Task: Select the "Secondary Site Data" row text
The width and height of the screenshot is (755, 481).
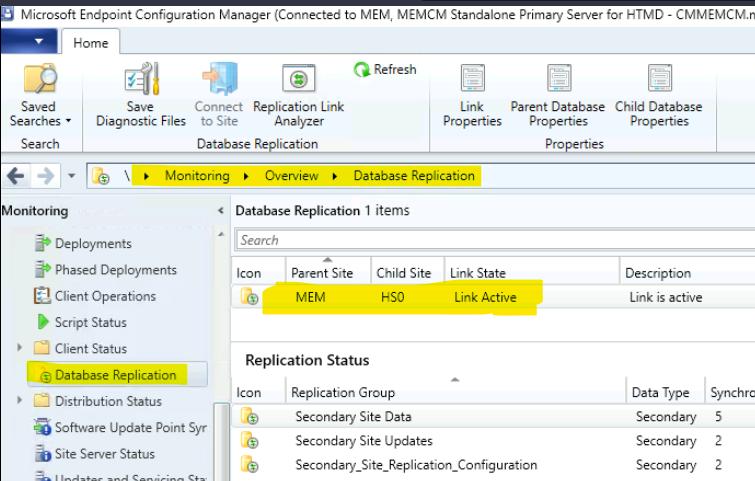Action: tap(353, 416)
